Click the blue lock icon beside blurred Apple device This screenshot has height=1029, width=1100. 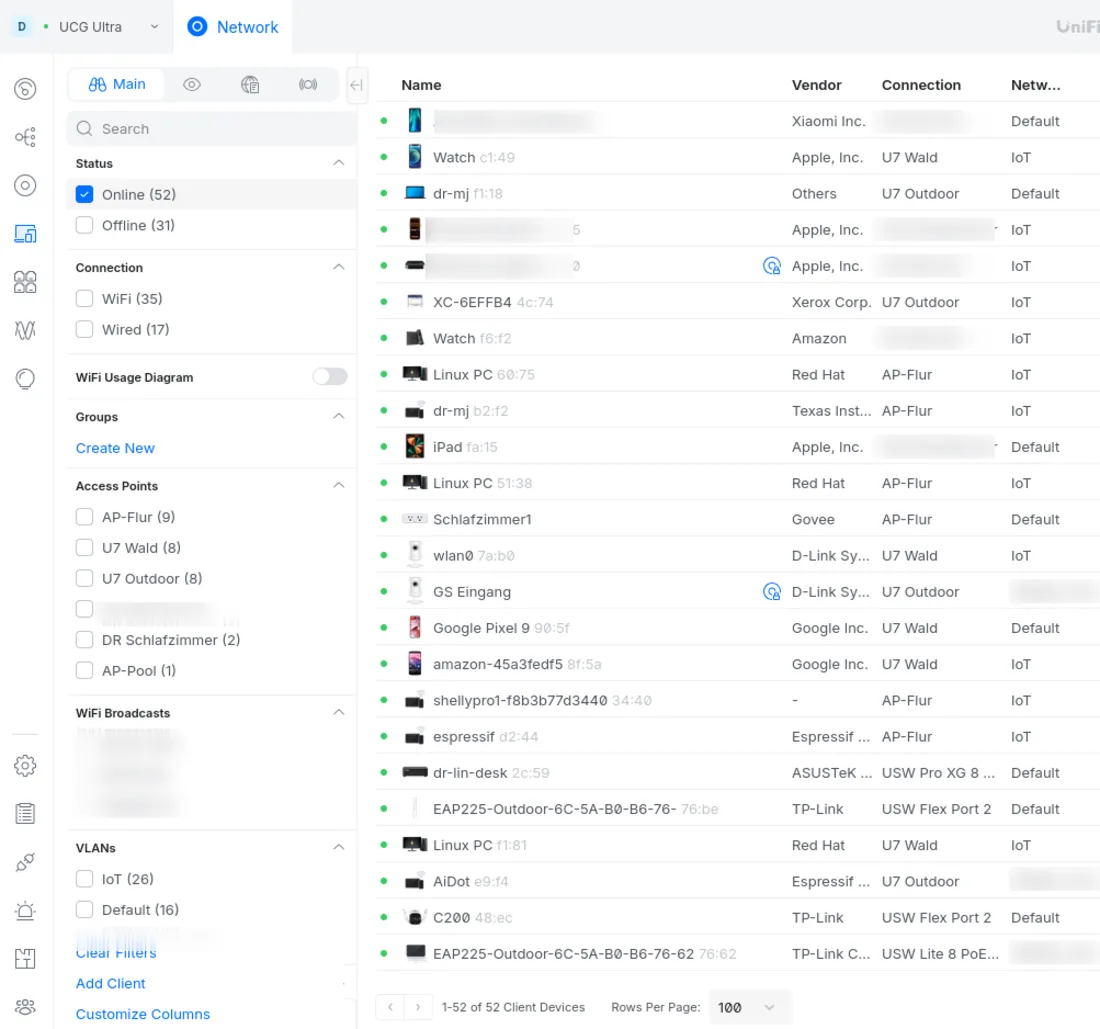click(x=772, y=266)
